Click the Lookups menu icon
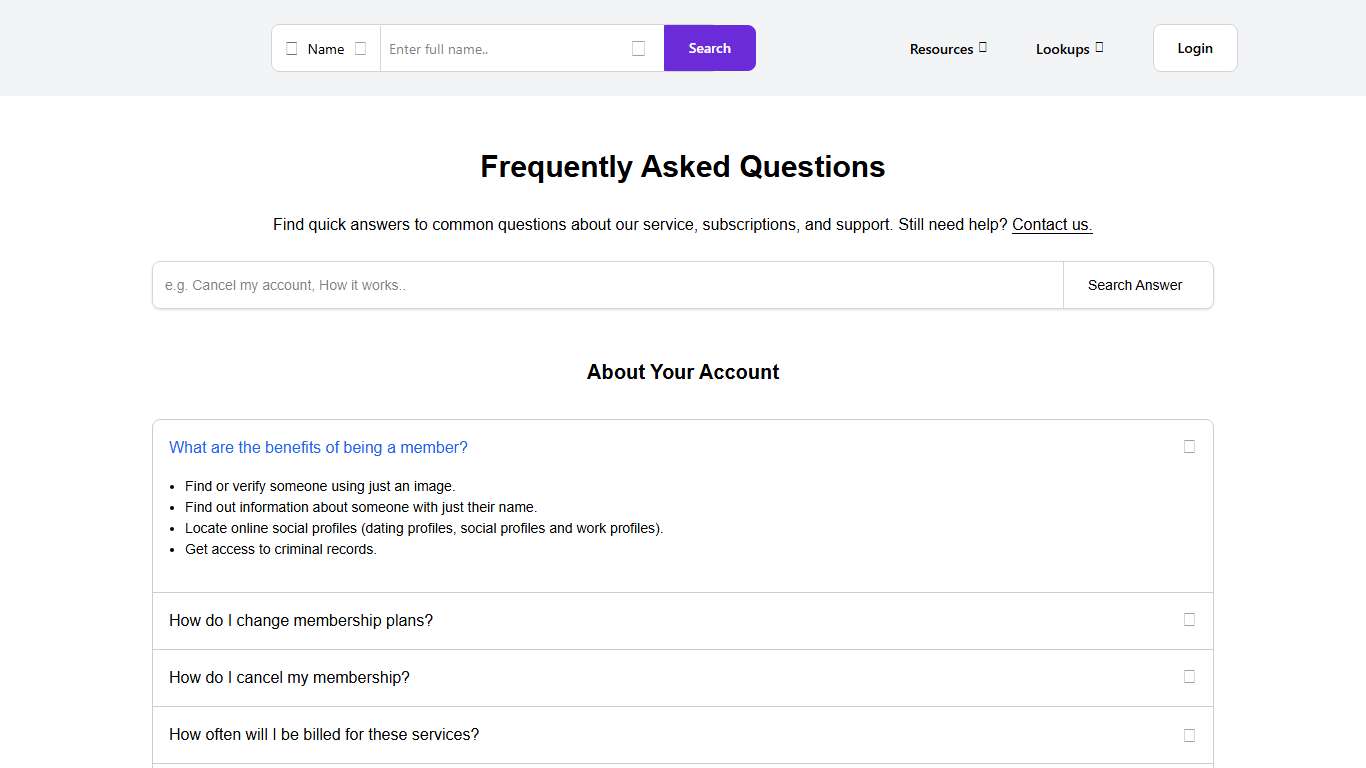Screen dimensions: 1366x768 1099,48
